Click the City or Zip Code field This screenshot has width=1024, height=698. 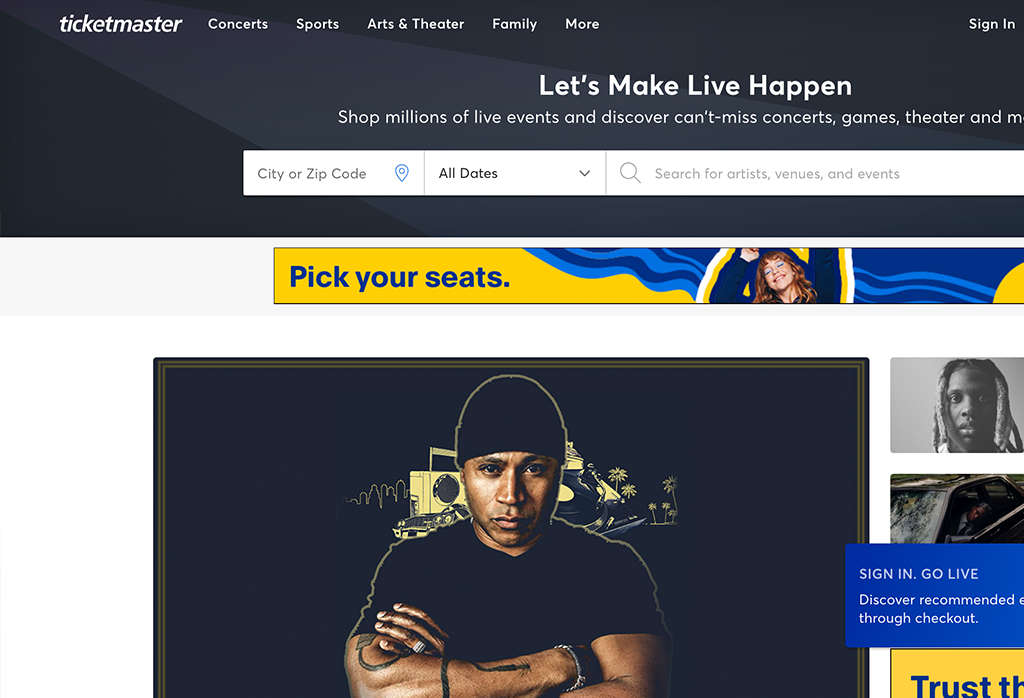(333, 173)
